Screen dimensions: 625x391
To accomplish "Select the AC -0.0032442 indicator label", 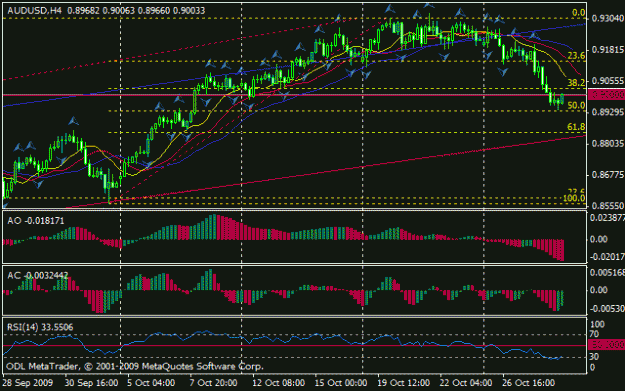I will [38, 275].
